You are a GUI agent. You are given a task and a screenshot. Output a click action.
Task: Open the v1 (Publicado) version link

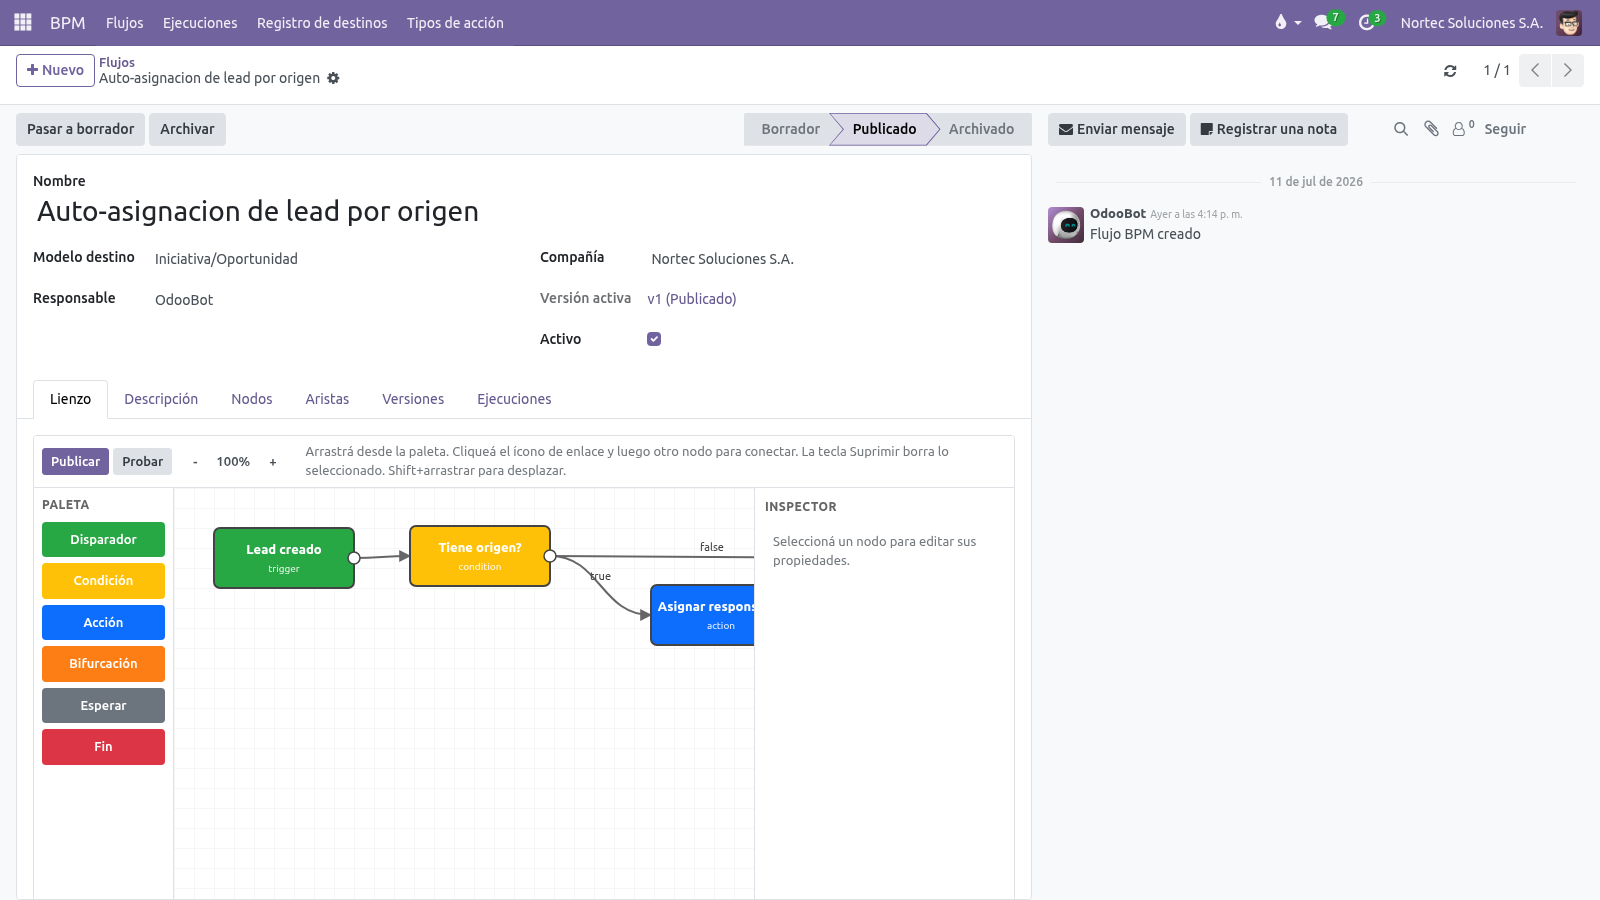(692, 299)
